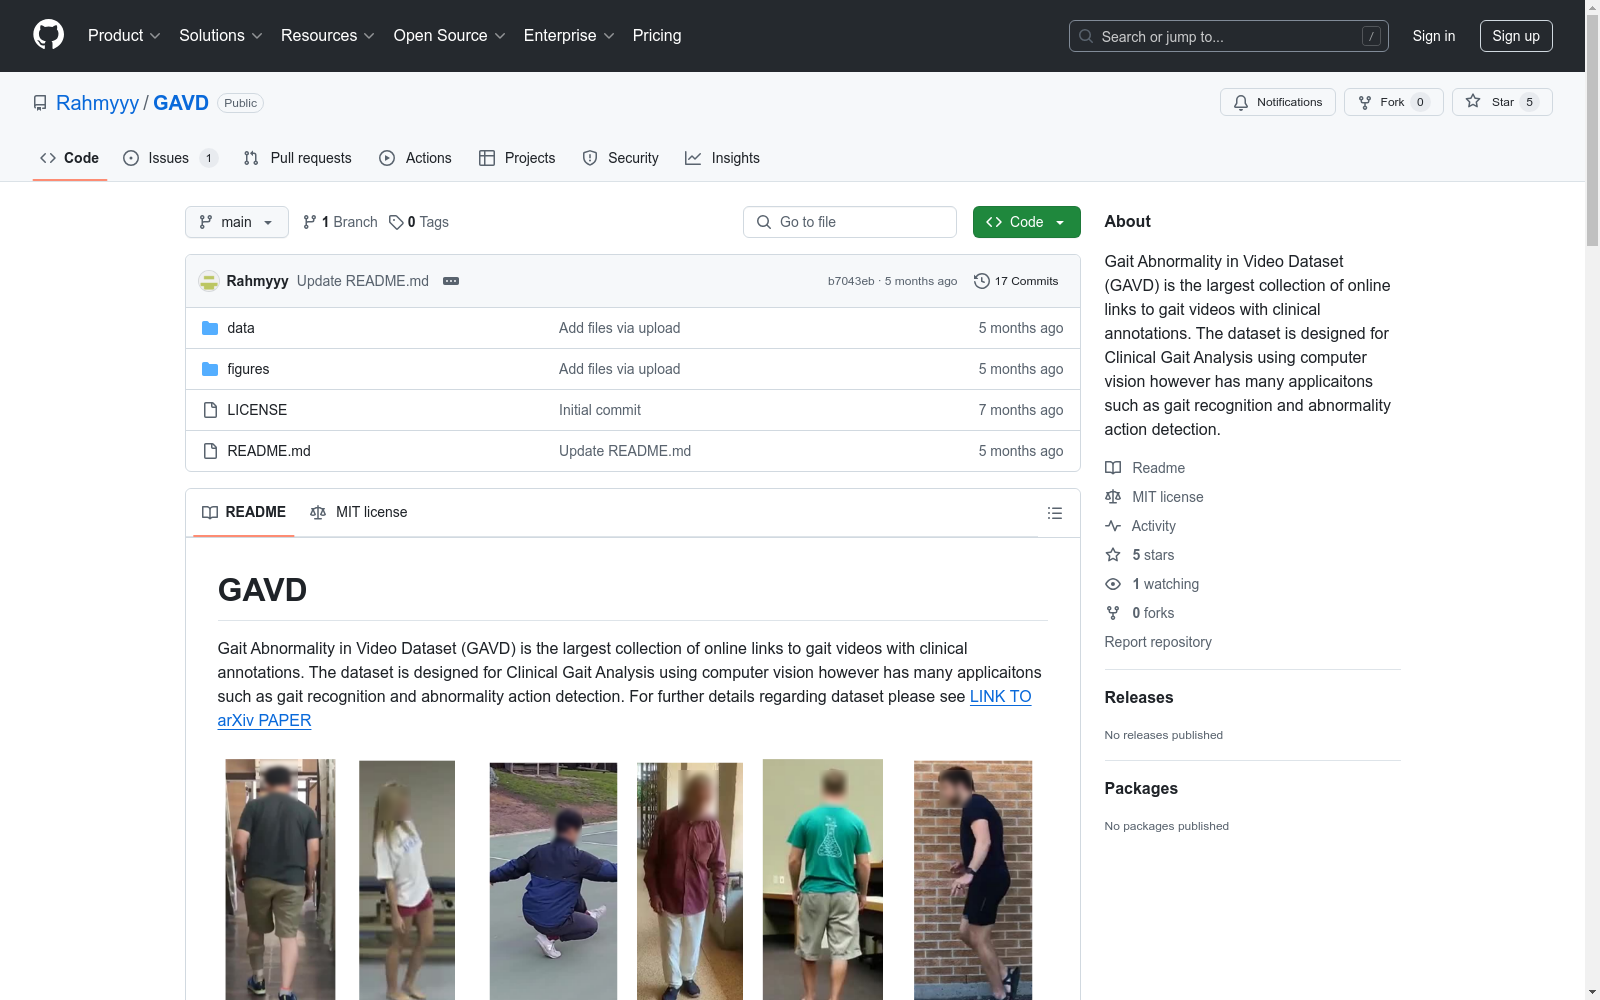This screenshot has height=1000, width=1600.
Task: Click the README.md file icon
Action: coord(210,451)
